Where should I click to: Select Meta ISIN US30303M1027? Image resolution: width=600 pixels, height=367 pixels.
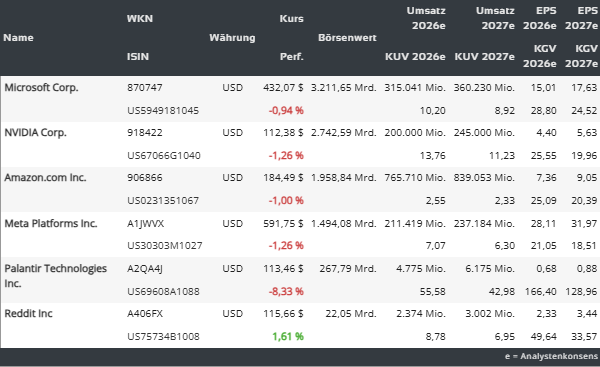click(x=165, y=246)
